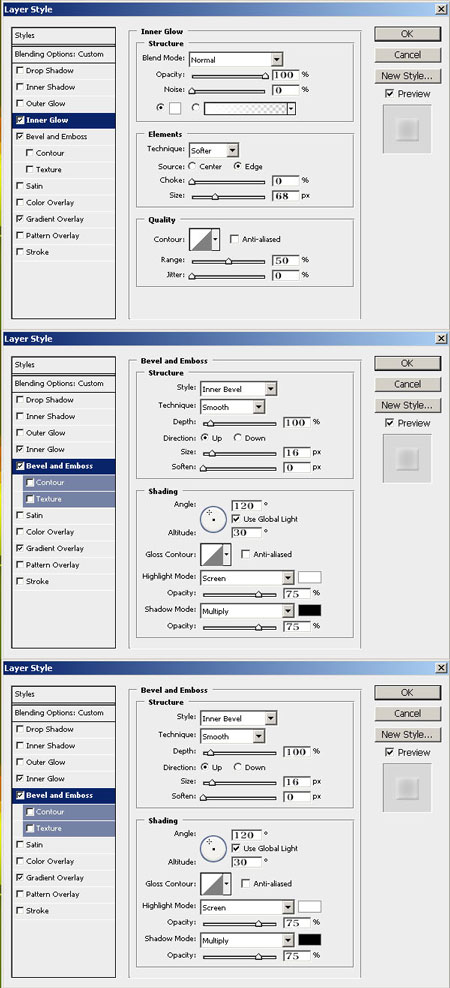Click preview thumbnail in the Inner Glow dialog

click(x=407, y=129)
